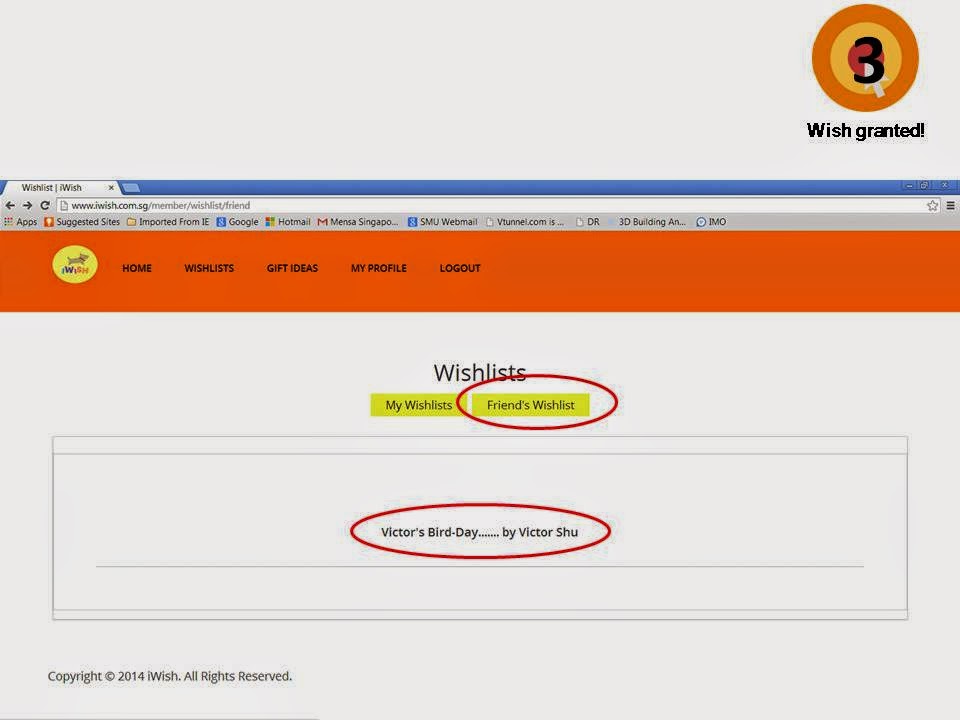Select the My Wishlists tab
Screen dimensions: 960x720
[x=419, y=405]
